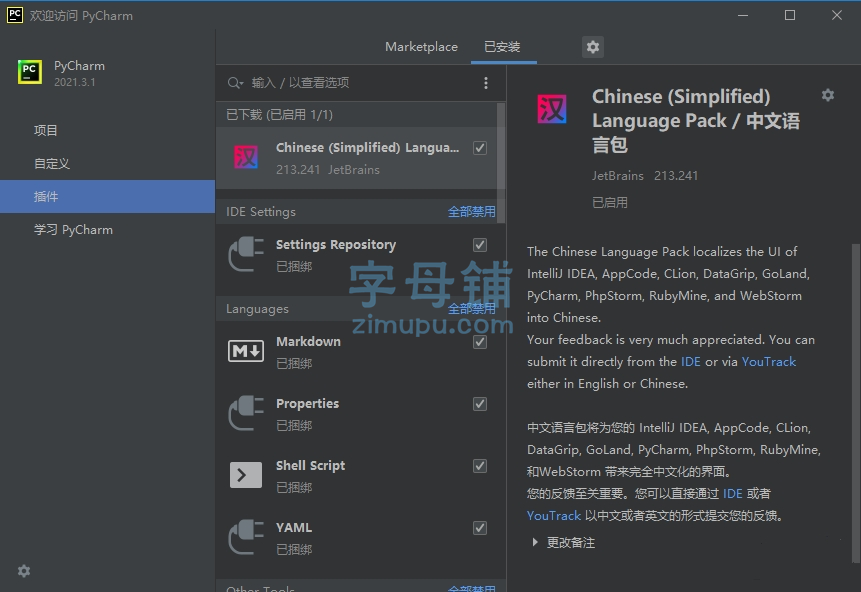Select the 已安装 tab
Screen dimensions: 861x592
(502, 47)
